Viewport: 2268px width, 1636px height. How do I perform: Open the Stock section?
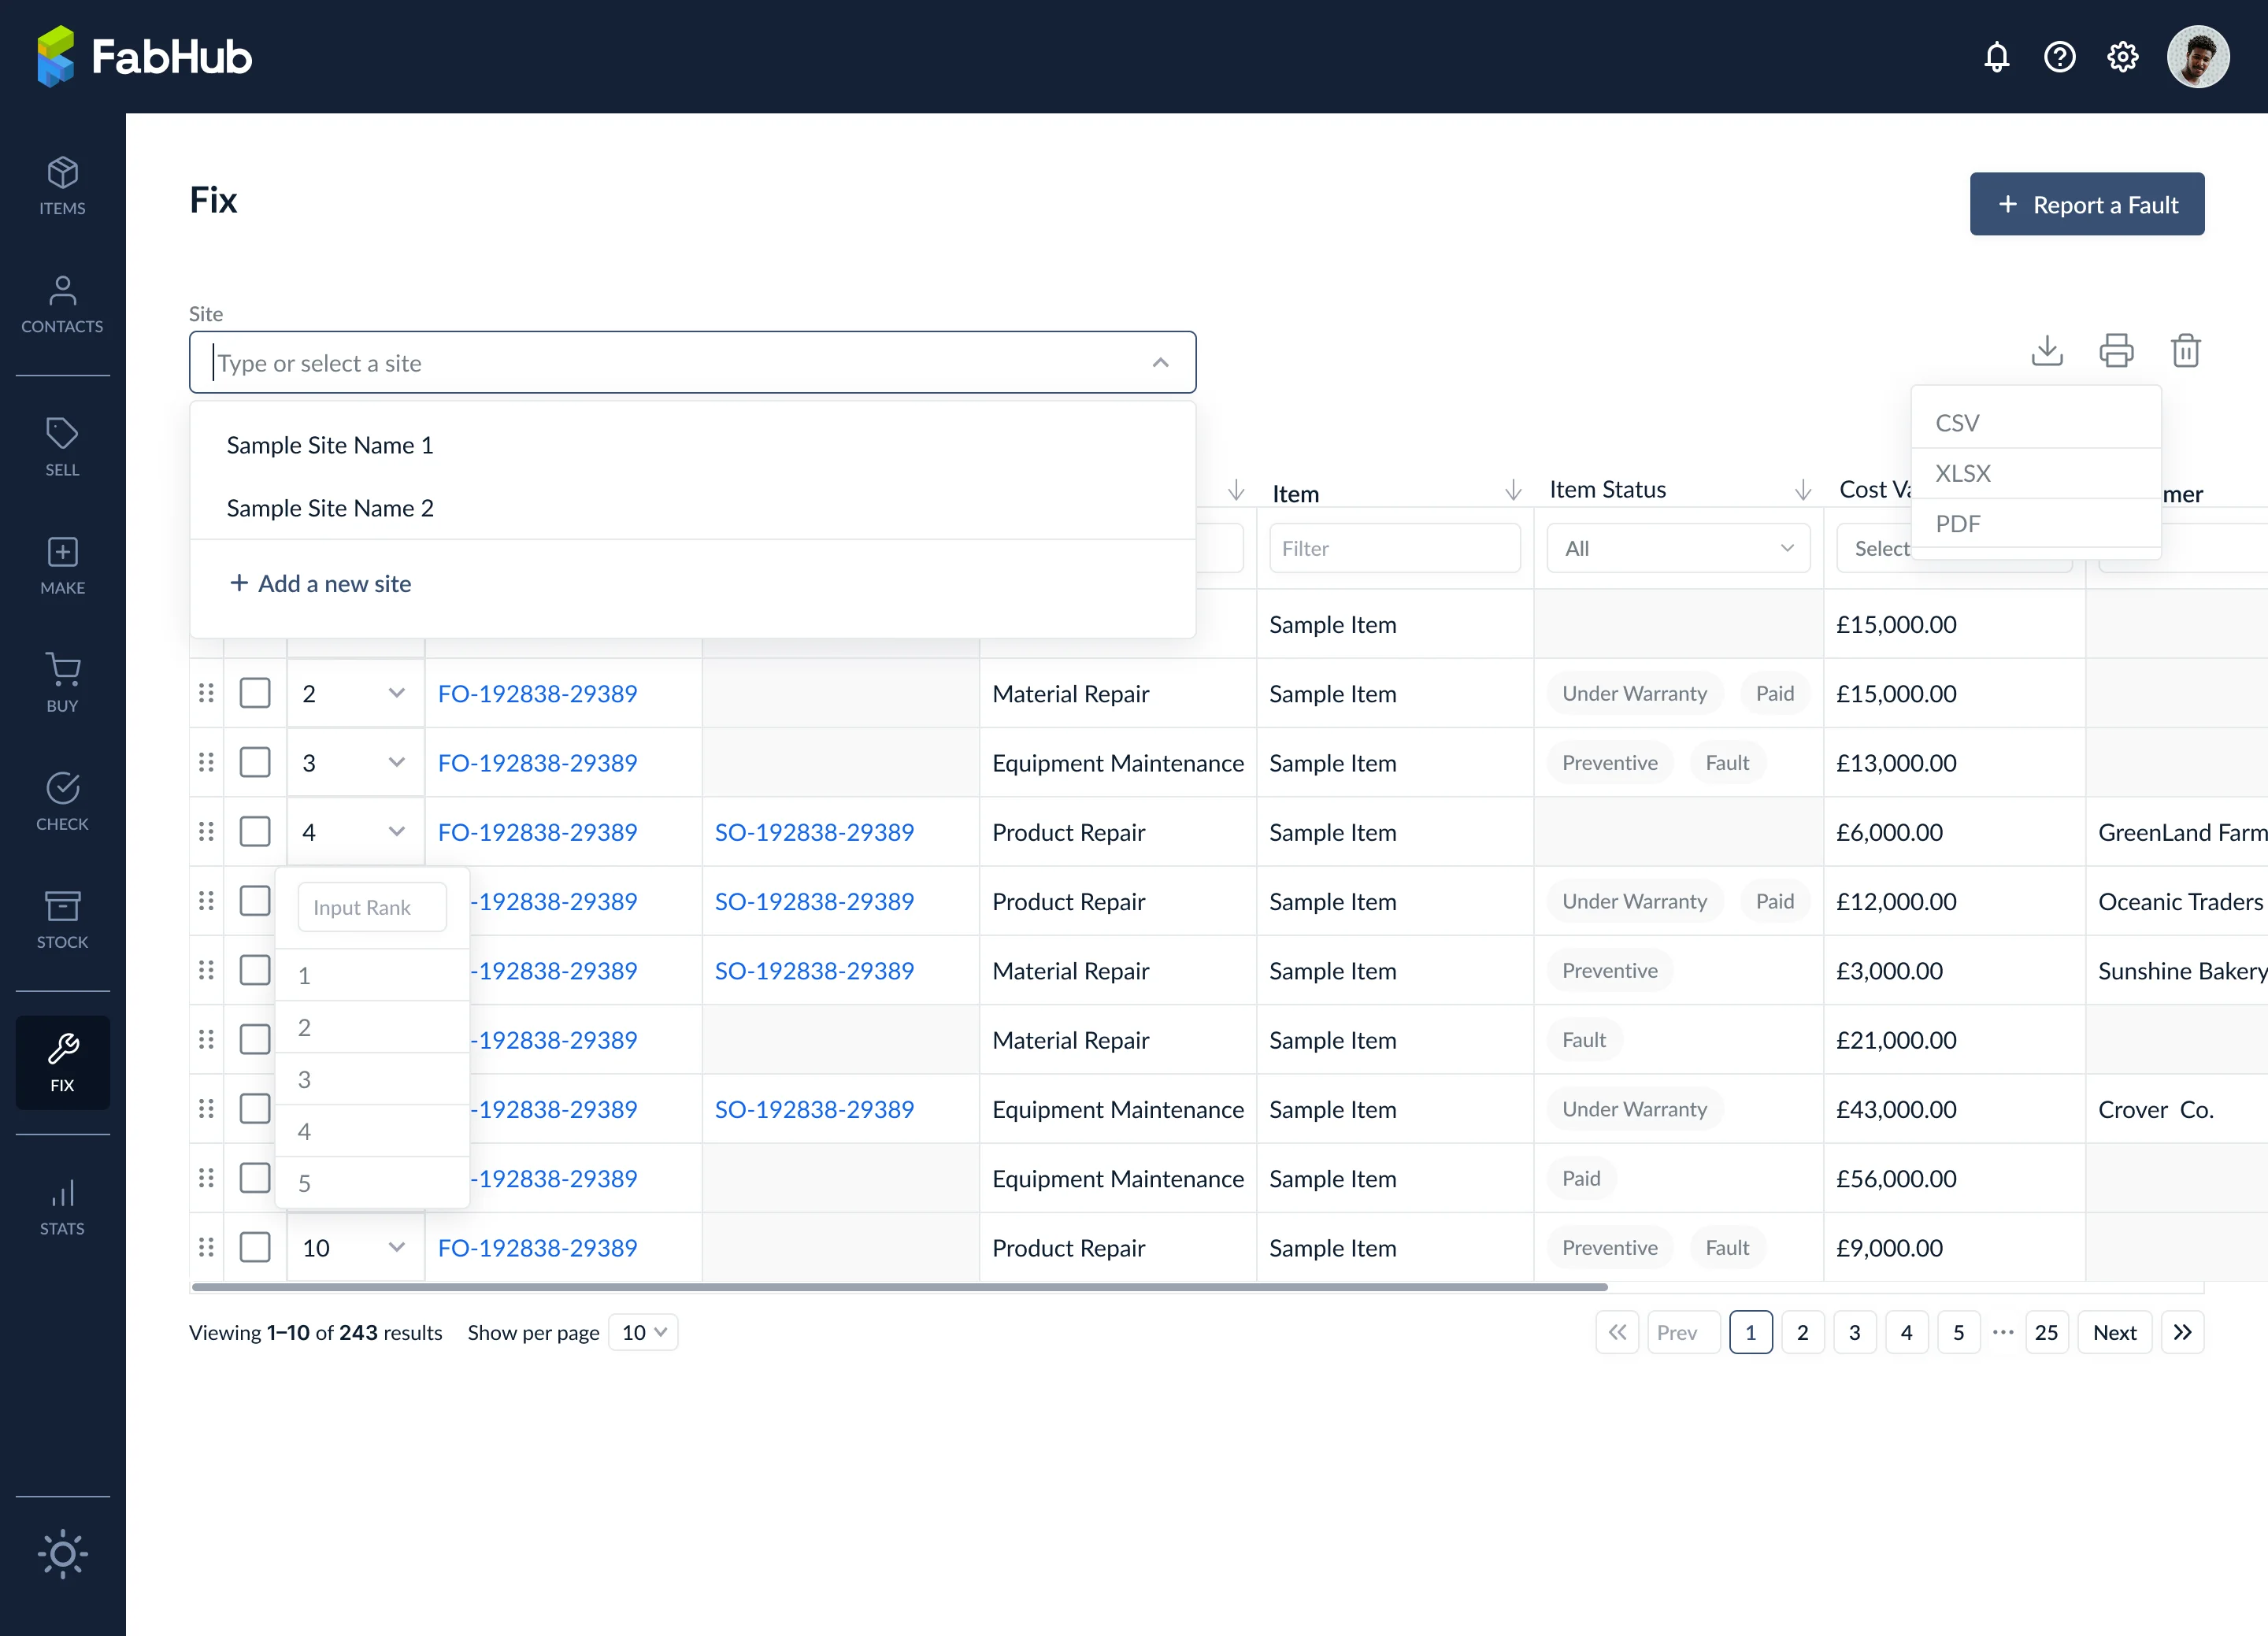pos(62,919)
